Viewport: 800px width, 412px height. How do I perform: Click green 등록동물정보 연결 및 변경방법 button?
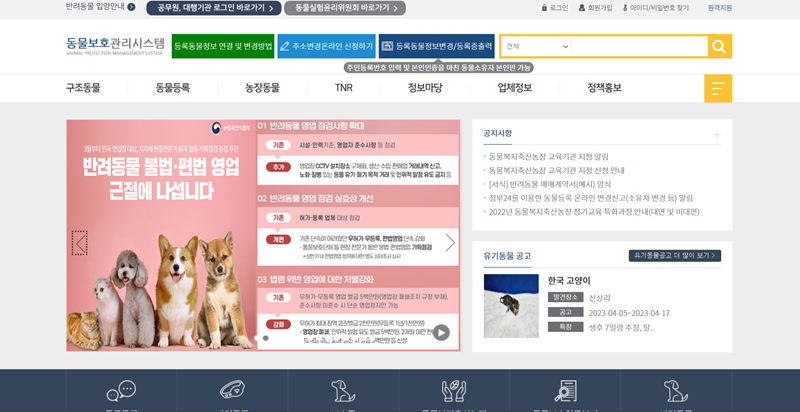[223, 46]
